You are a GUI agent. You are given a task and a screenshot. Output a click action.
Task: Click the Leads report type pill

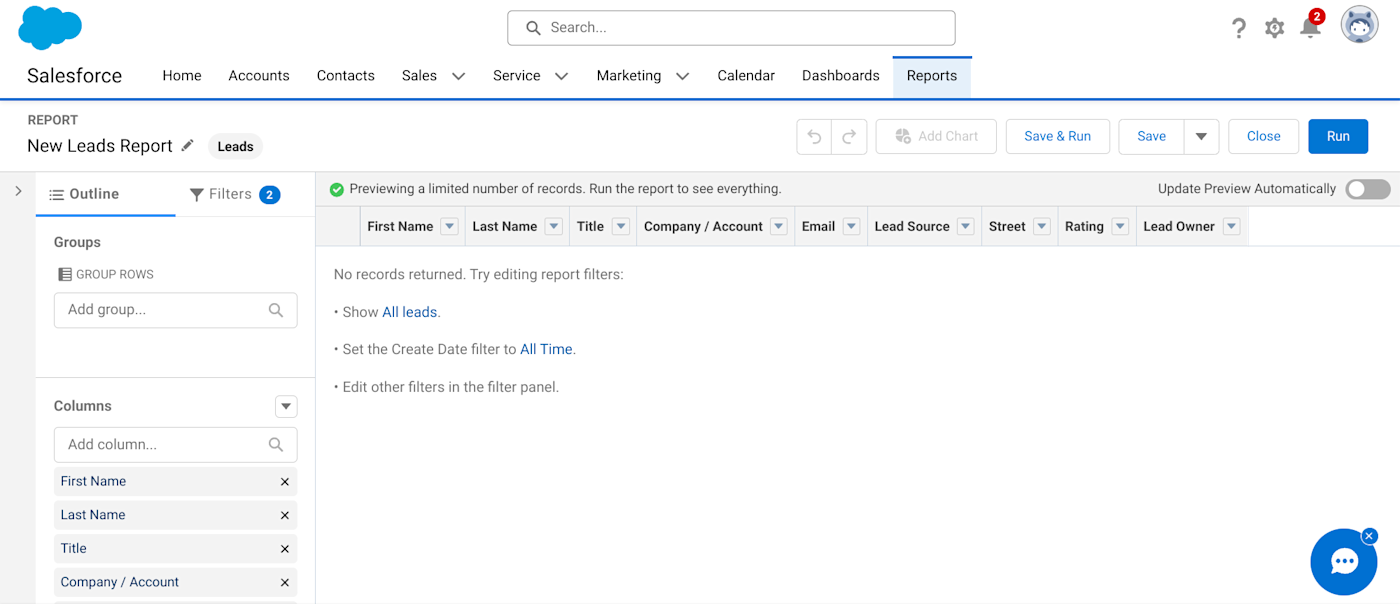tap(235, 146)
